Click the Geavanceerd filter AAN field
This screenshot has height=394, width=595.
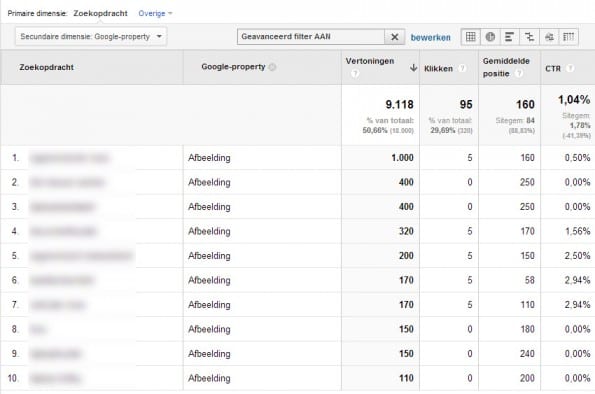tap(311, 37)
